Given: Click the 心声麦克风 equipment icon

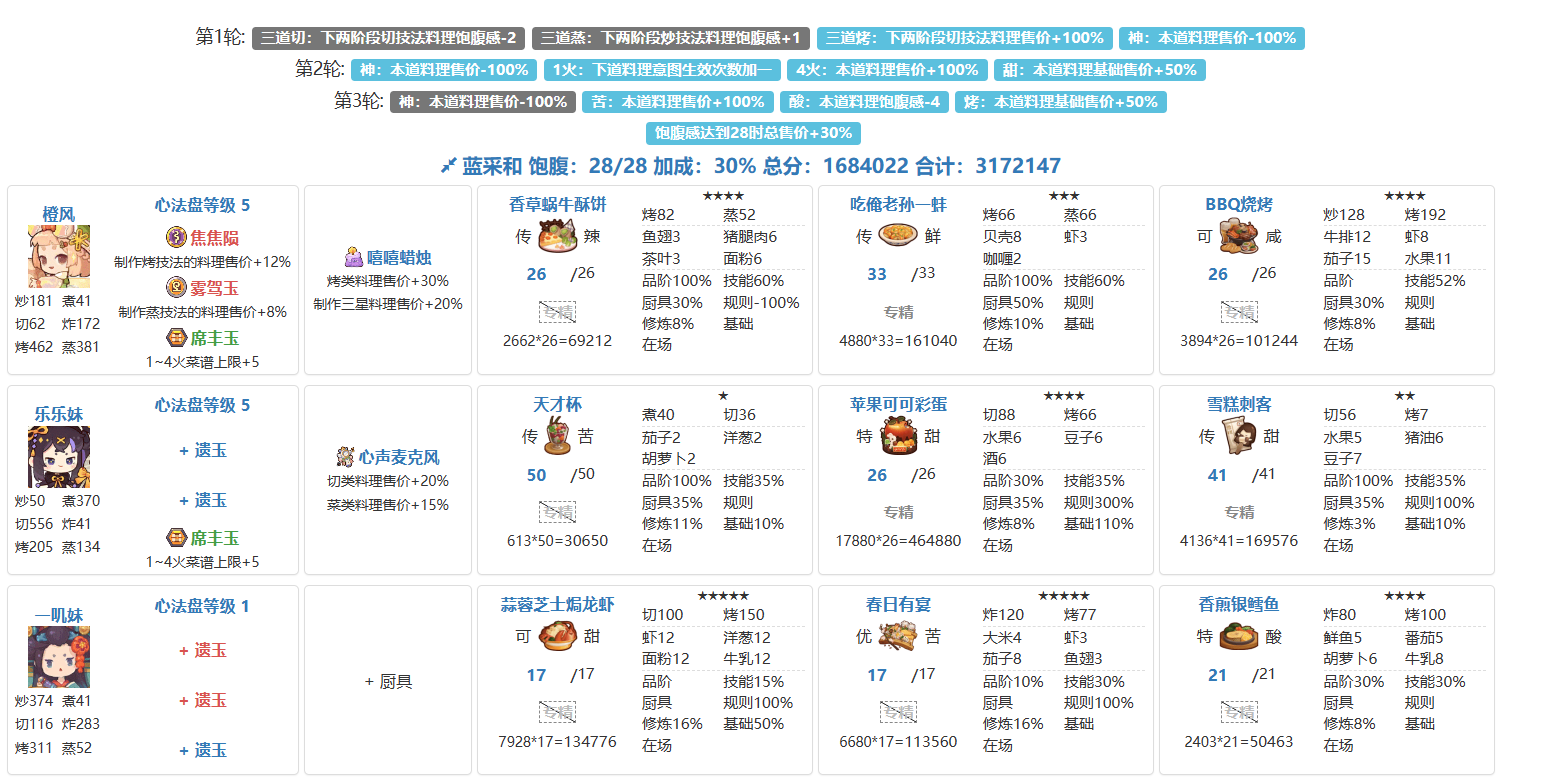Looking at the screenshot, I should [346, 457].
